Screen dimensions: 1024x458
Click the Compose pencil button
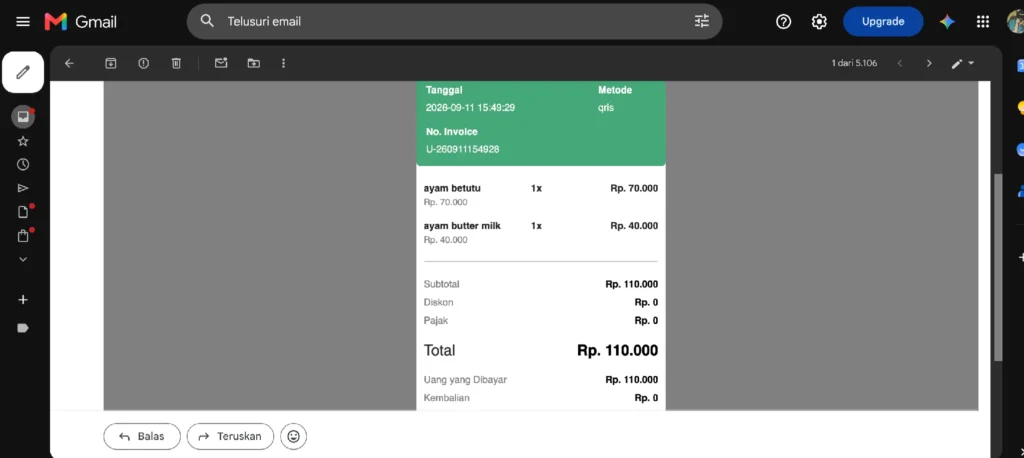[23, 72]
